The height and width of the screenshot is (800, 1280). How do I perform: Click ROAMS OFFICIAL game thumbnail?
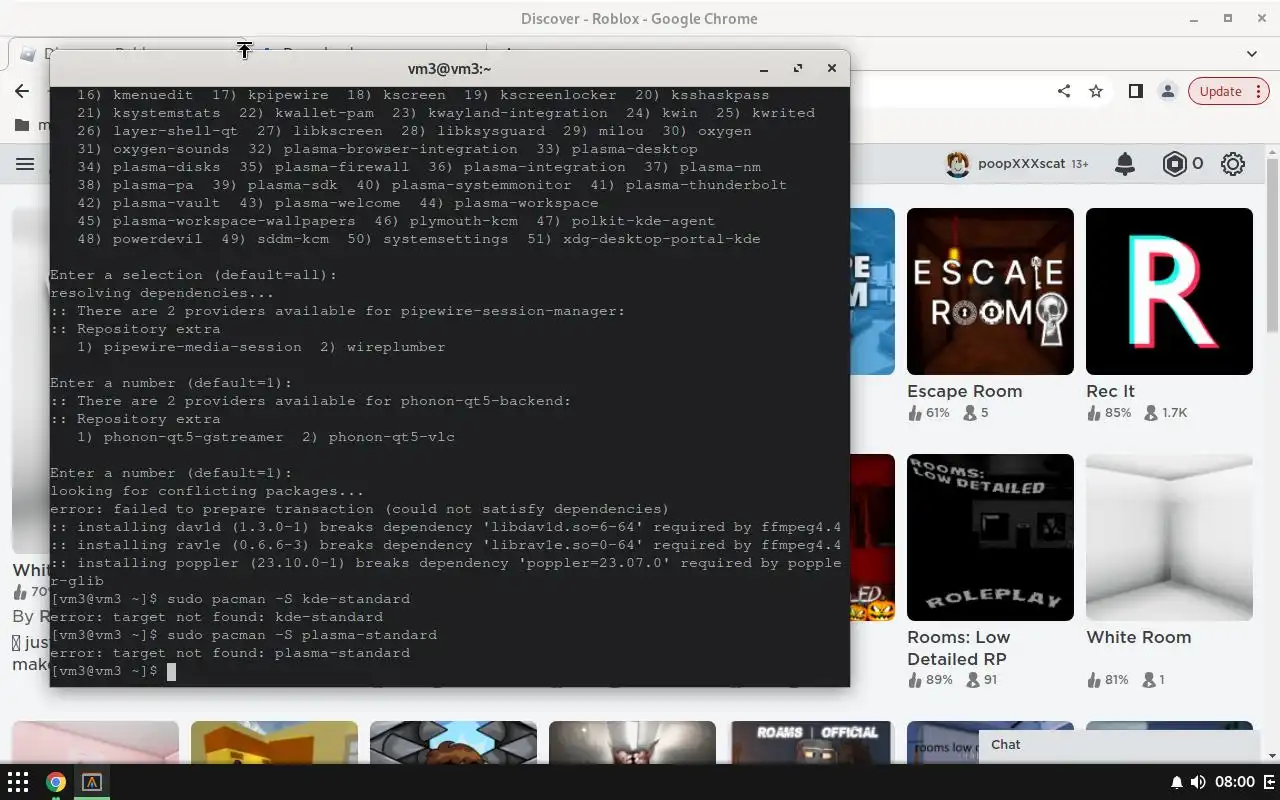tap(811, 742)
